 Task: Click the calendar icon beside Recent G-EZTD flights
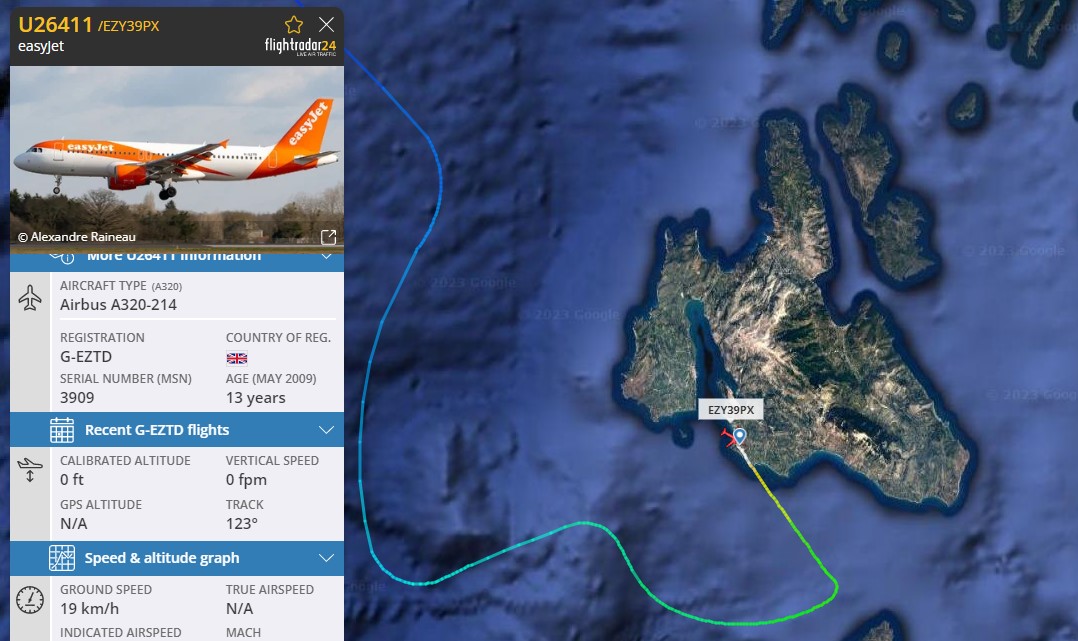(62, 430)
